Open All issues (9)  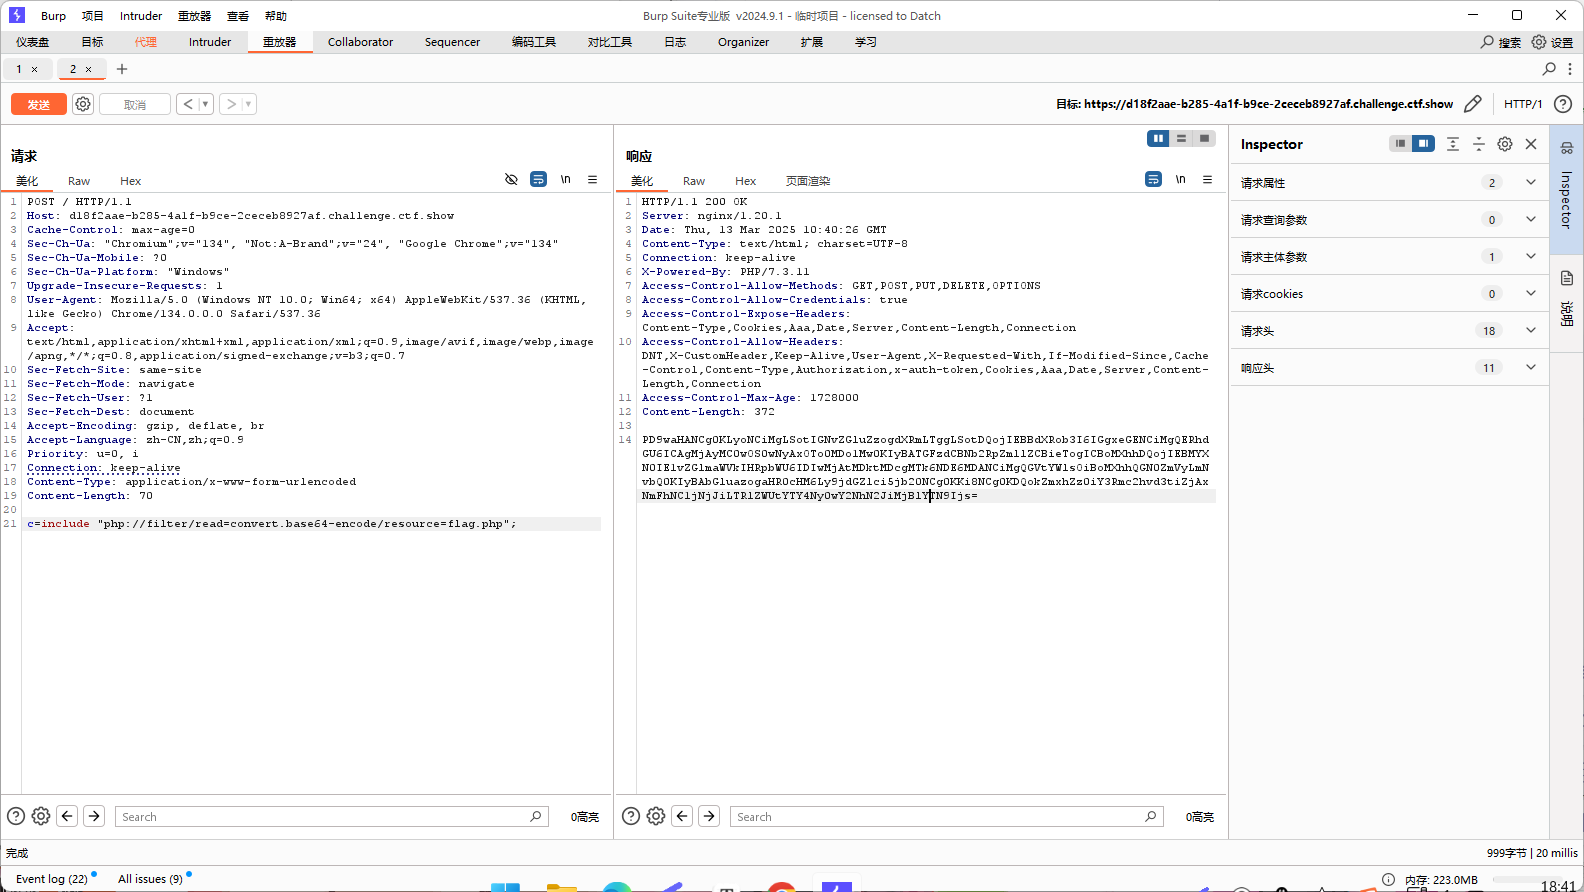(x=150, y=879)
